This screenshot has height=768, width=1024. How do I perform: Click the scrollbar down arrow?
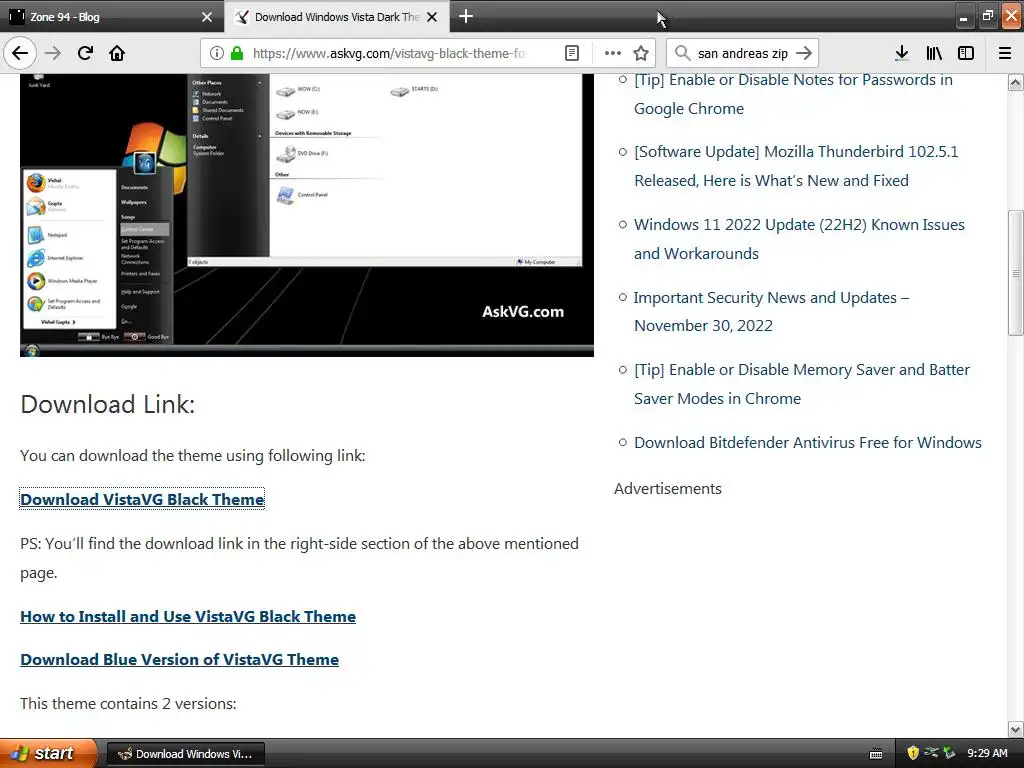[x=1016, y=729]
